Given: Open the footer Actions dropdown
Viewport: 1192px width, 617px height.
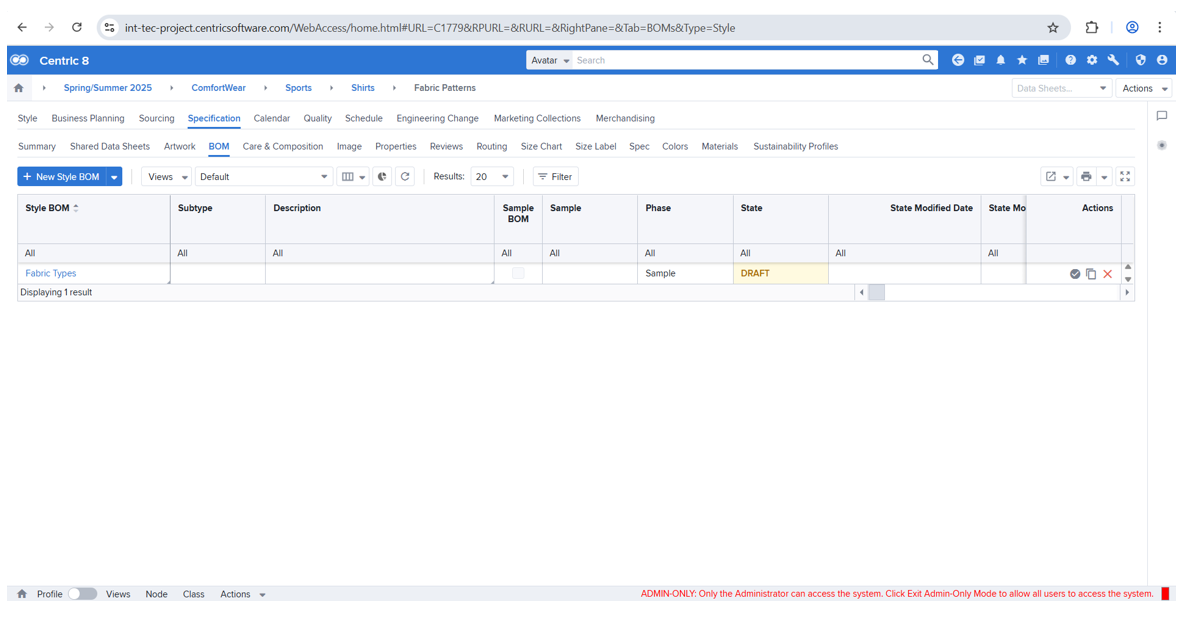Looking at the screenshot, I should click(243, 594).
